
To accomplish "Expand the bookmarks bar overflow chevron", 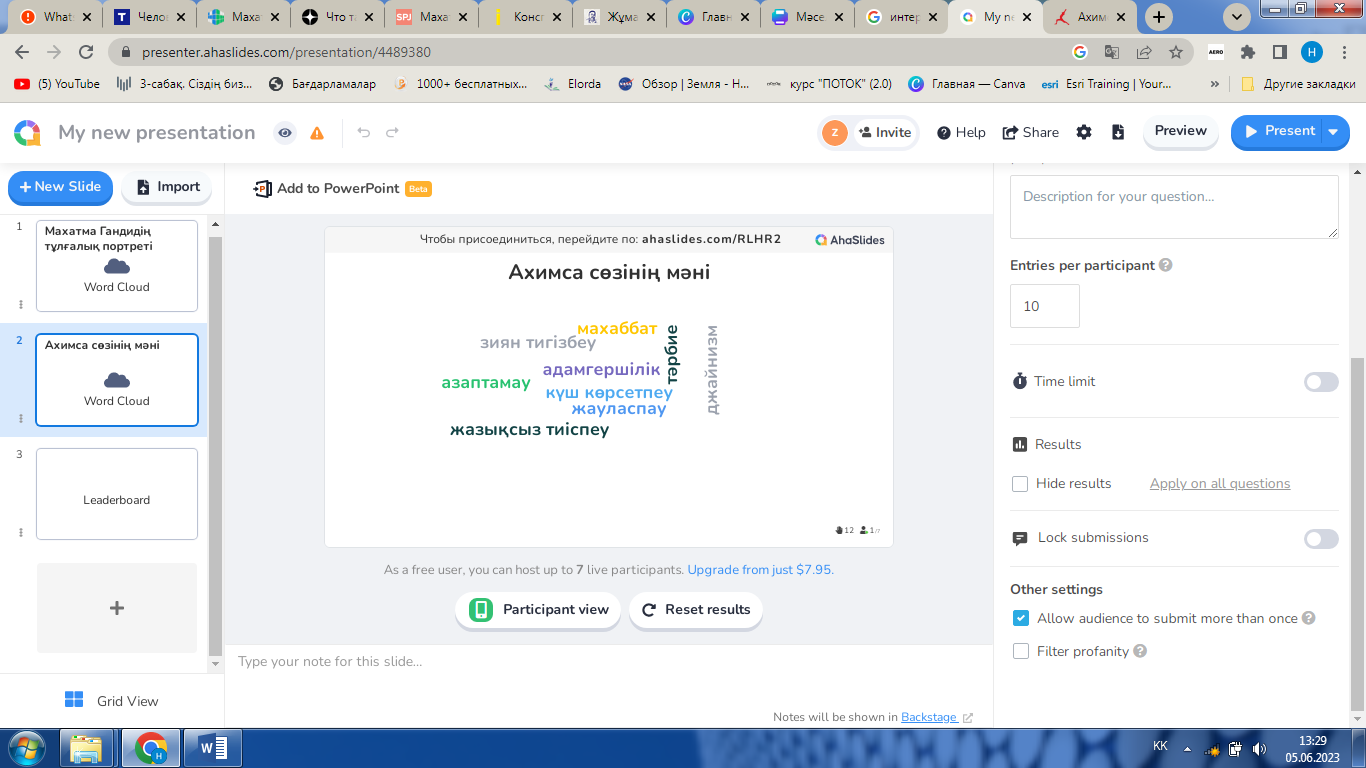I will pyautogui.click(x=1215, y=84).
